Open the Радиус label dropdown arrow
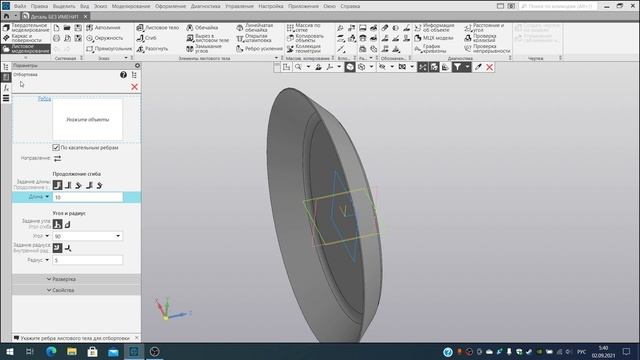Screen dimensions: 640x360 47,260
